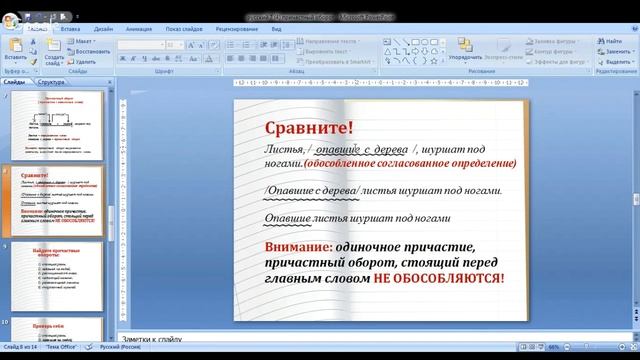Save via Quick Access toolbar icon
The width and height of the screenshot is (640, 360).
coord(28,17)
